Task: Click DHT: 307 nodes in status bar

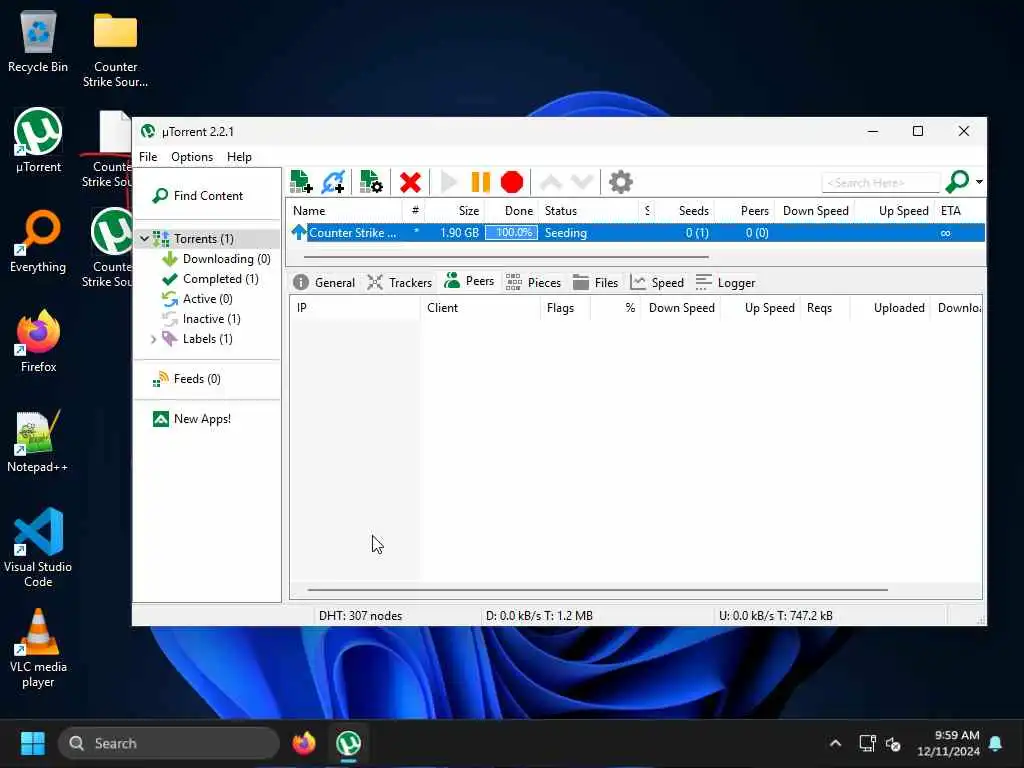Action: tap(360, 616)
